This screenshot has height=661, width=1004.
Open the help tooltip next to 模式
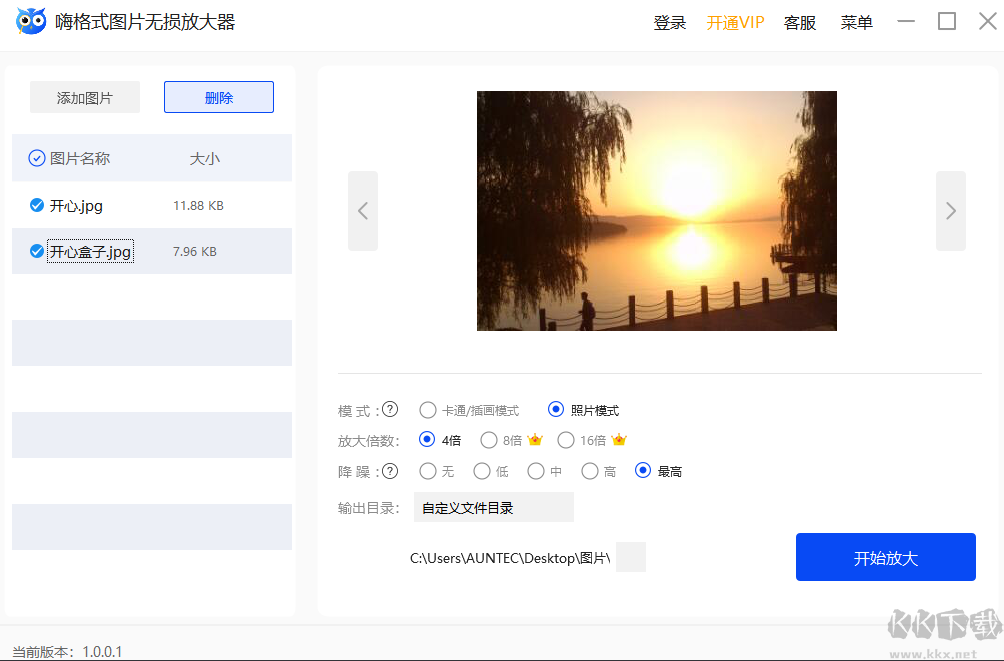pos(389,409)
